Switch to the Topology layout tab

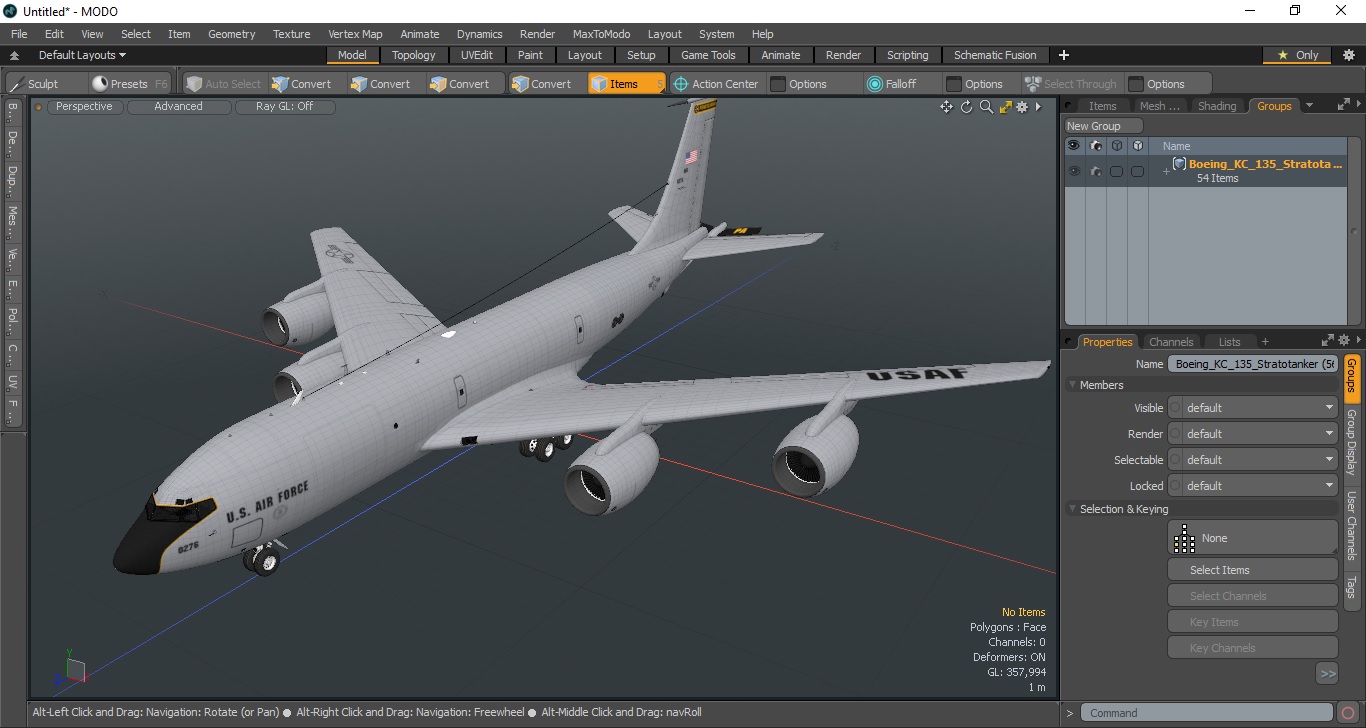click(413, 55)
